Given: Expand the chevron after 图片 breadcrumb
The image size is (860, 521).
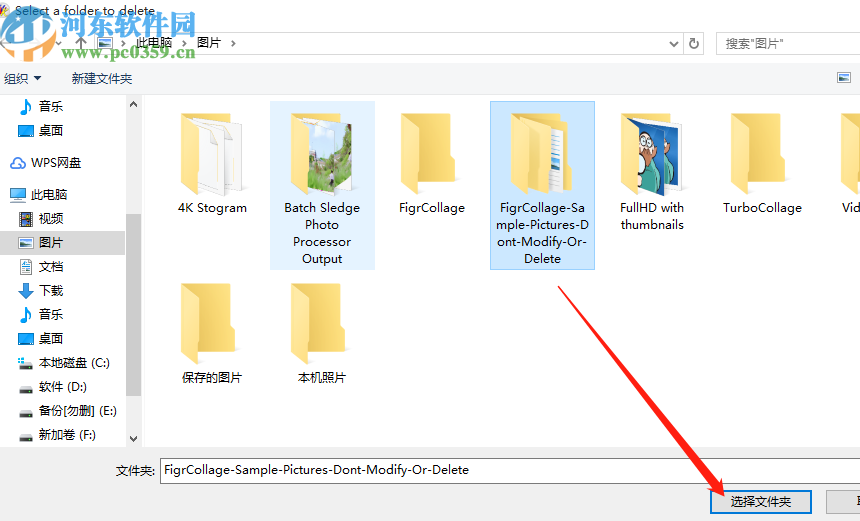Looking at the screenshot, I should (x=233, y=43).
